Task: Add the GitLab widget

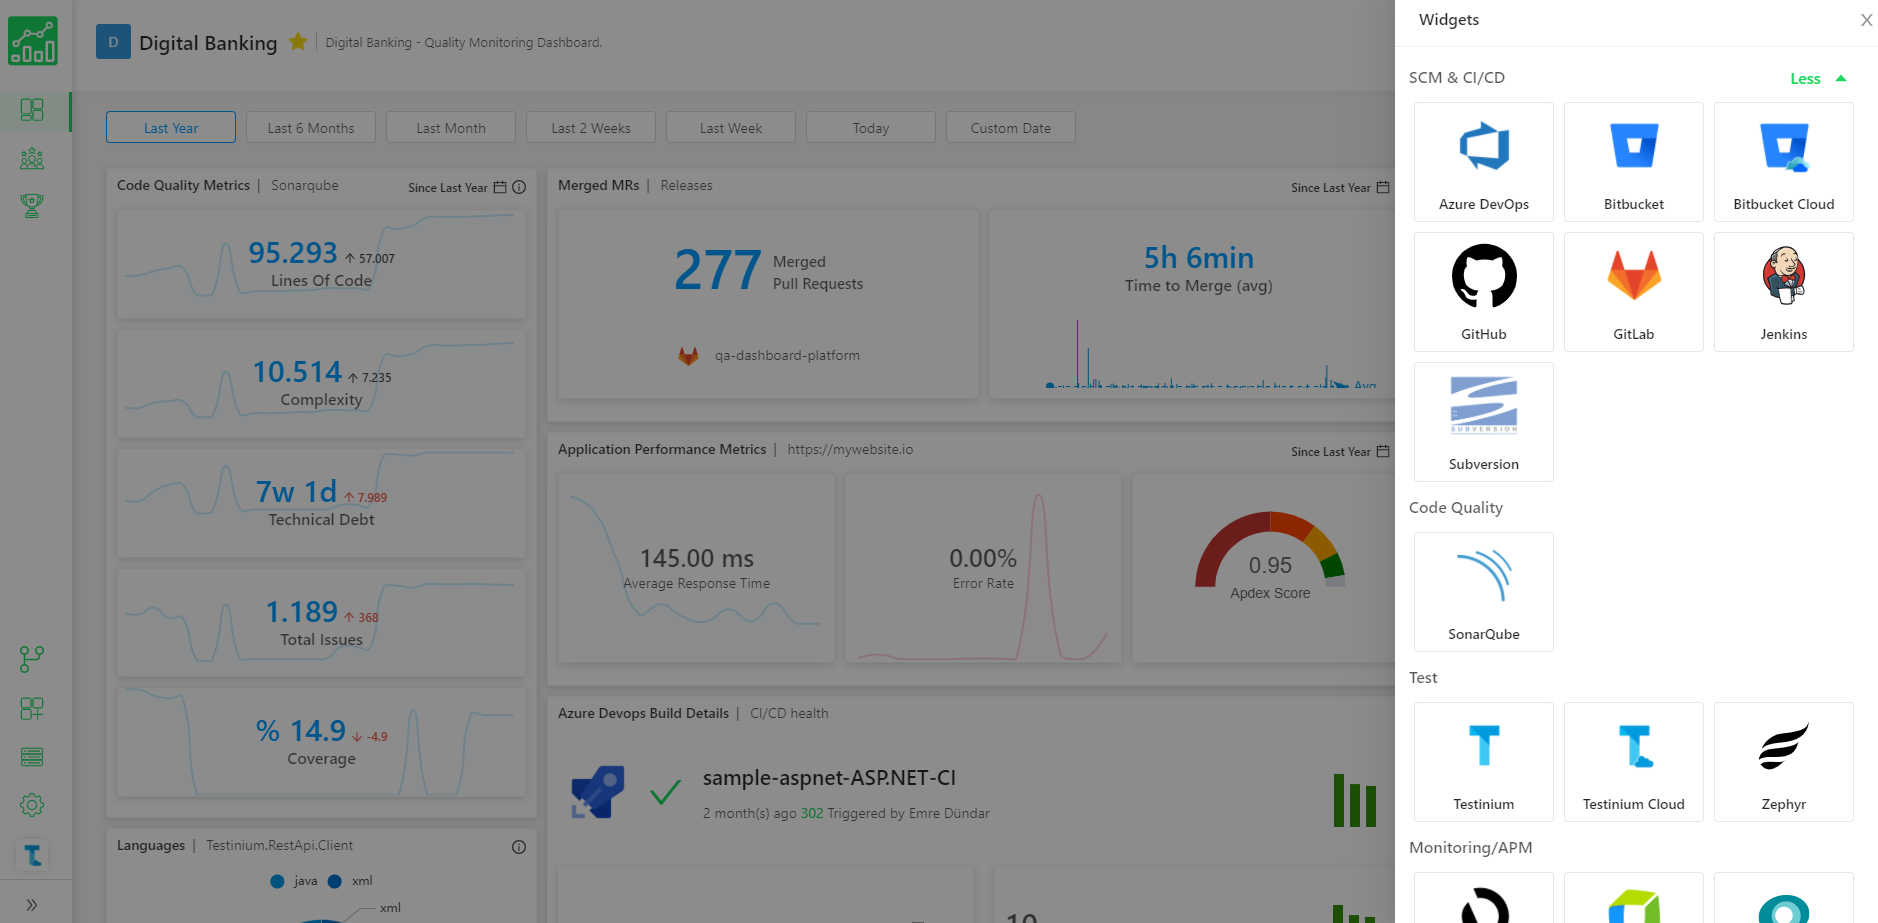Action: 1634,292
